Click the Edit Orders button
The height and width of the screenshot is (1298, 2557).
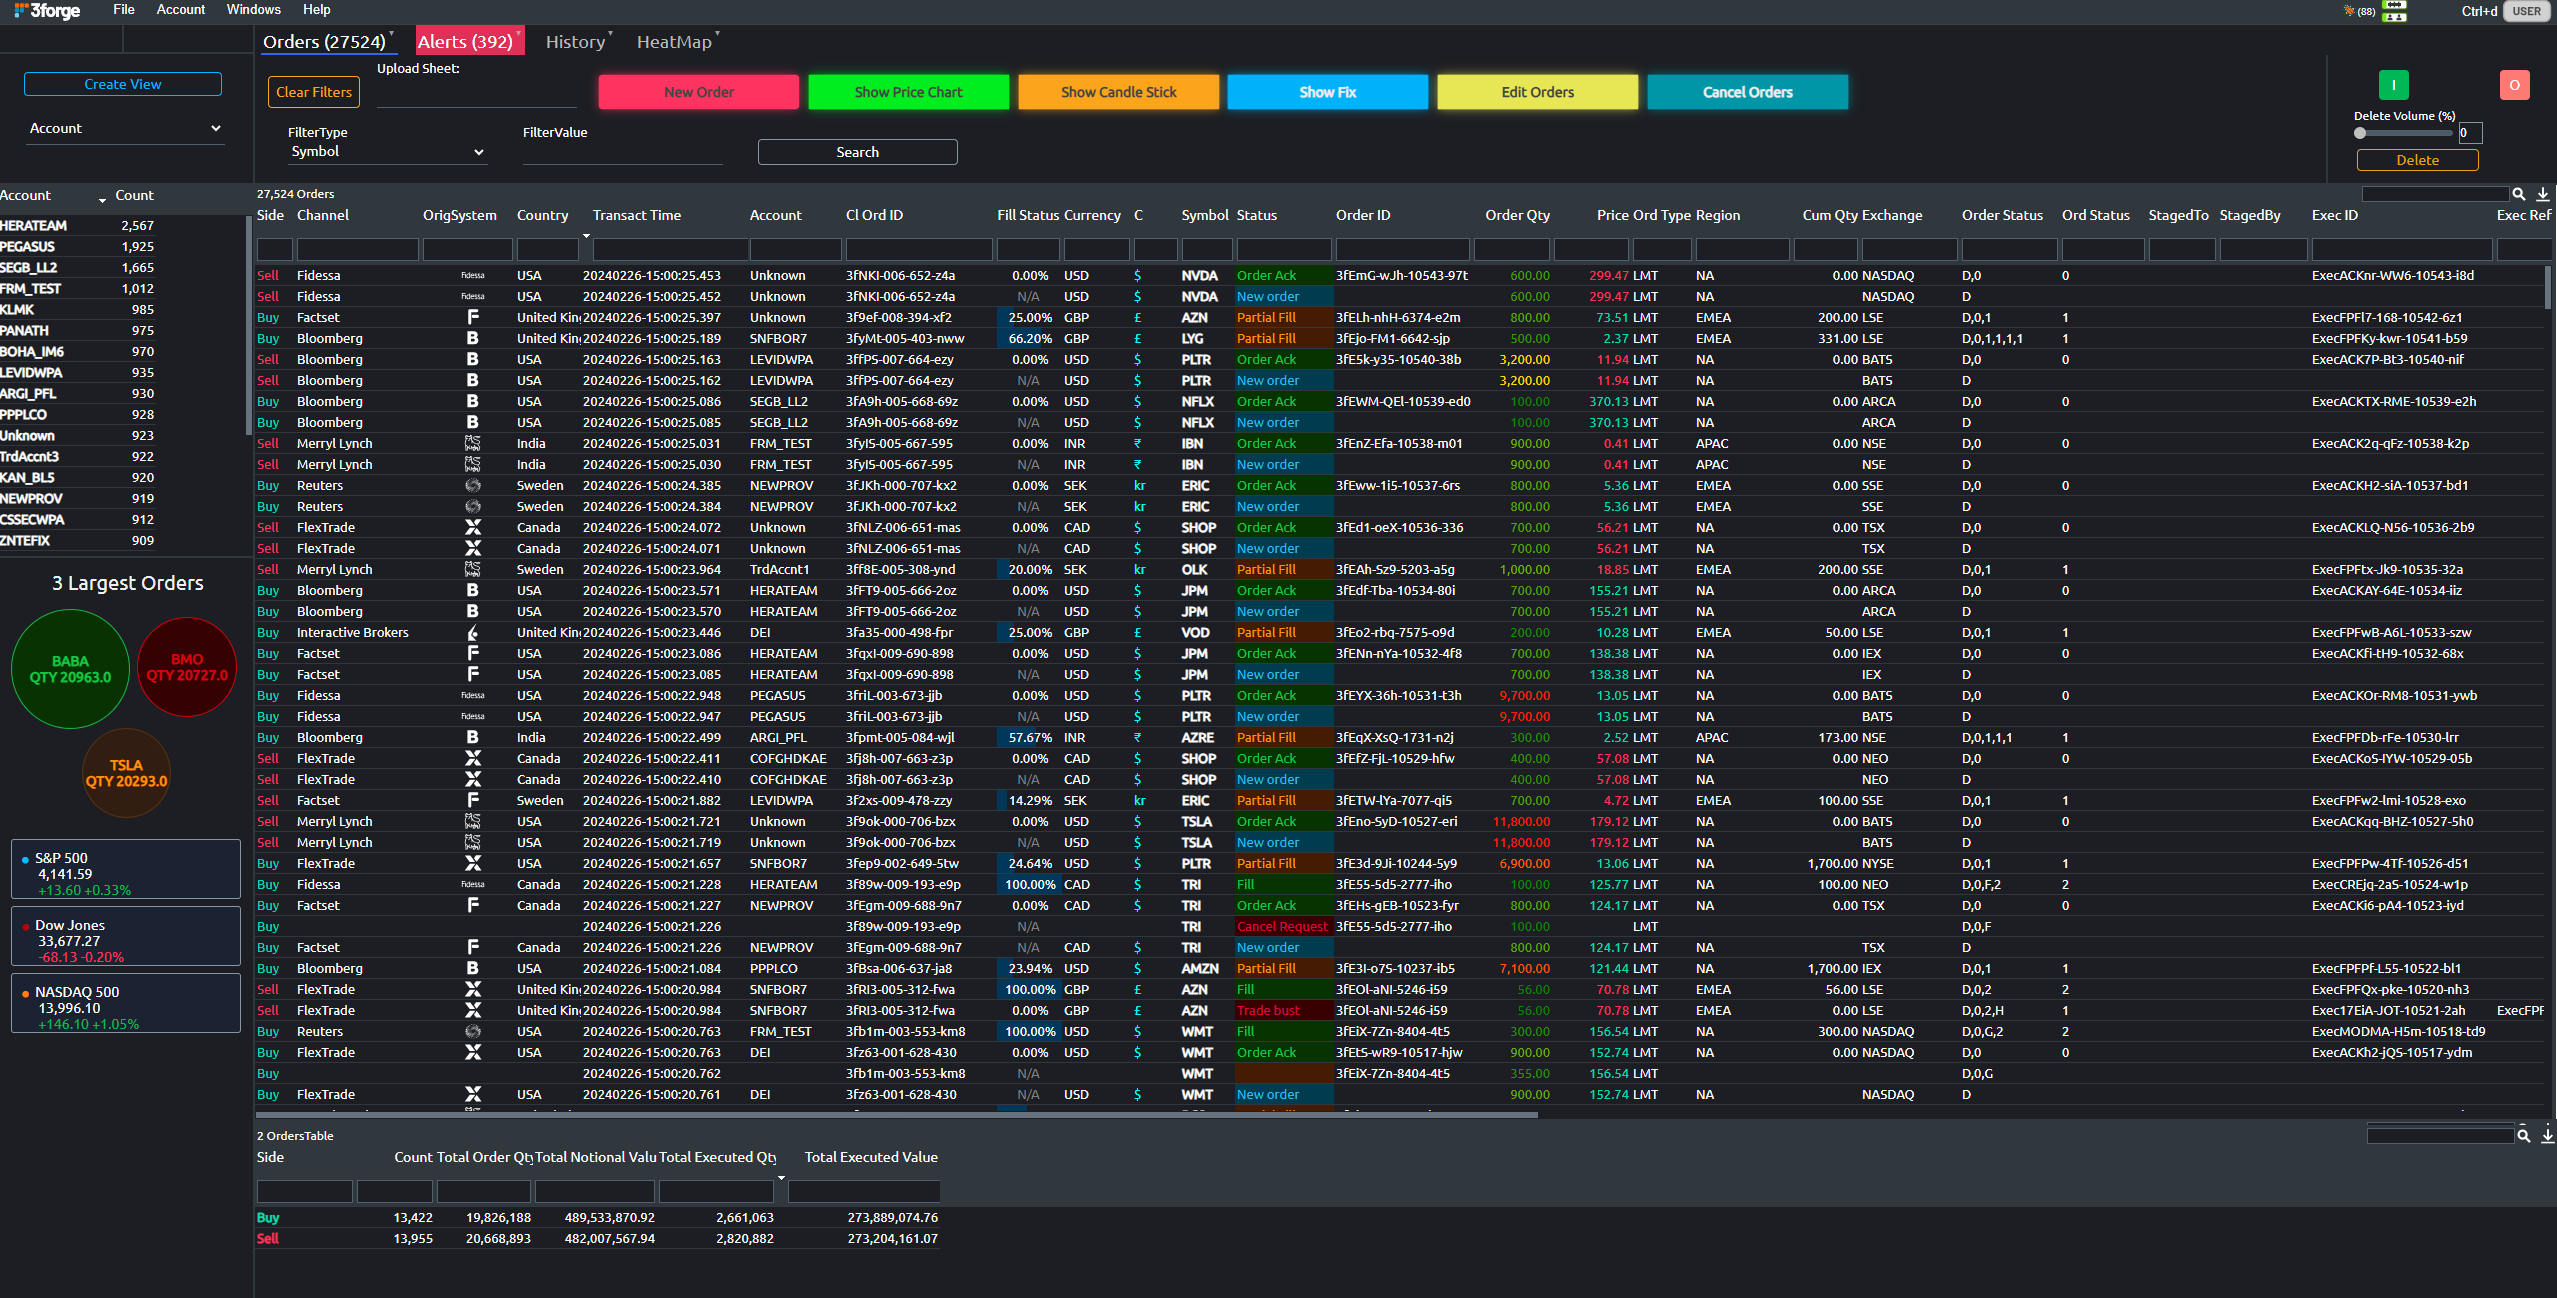pos(1538,92)
